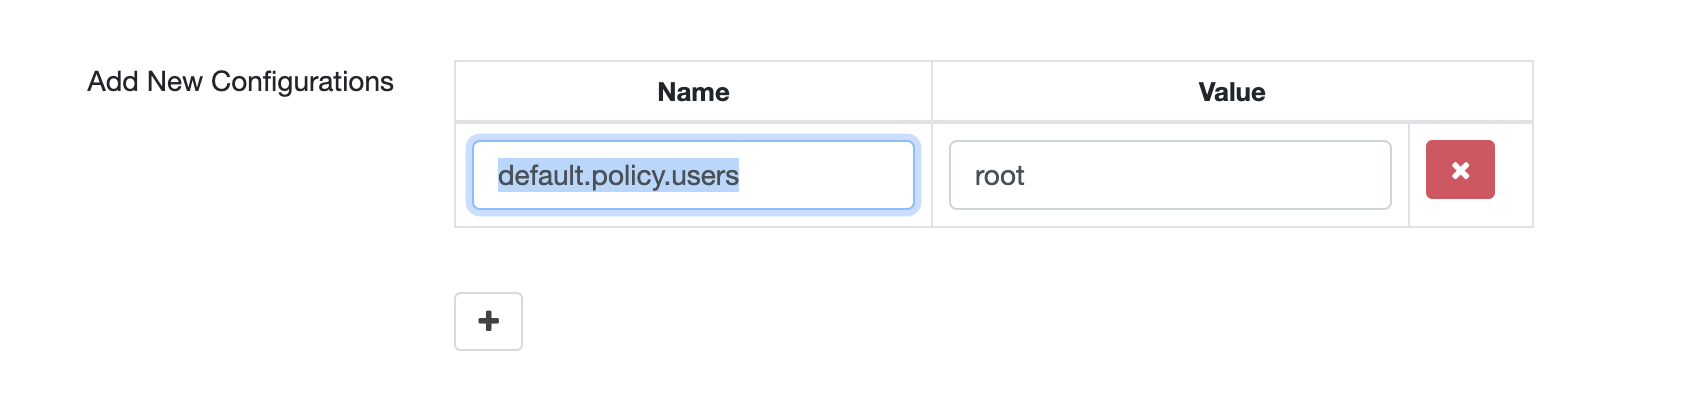This screenshot has width=1706, height=398.
Task: Click the Value input containing root
Action: 1170,175
